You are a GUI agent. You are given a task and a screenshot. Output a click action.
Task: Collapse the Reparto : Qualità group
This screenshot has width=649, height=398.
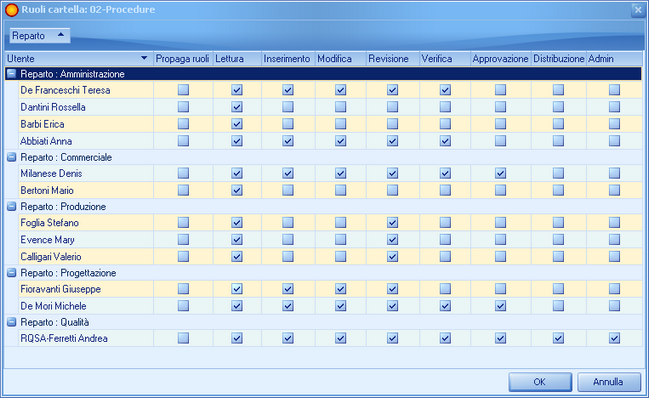[12, 322]
